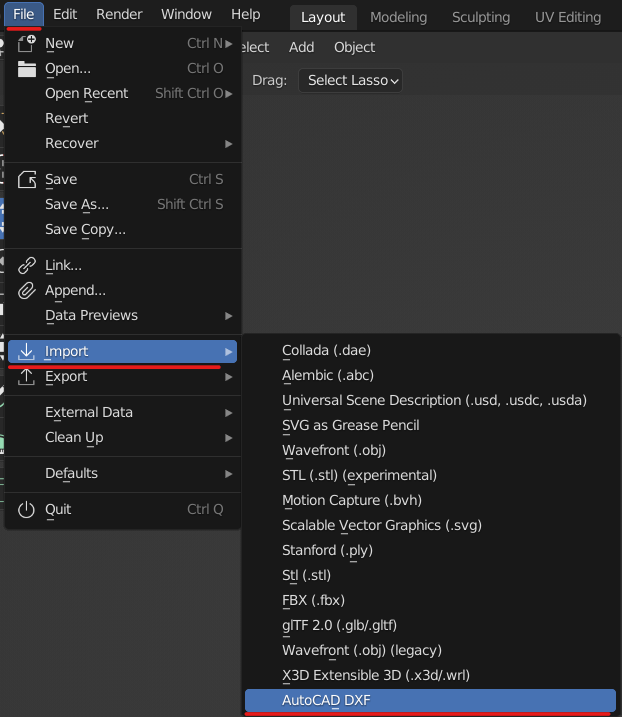Switch to the Modeling workspace tab

(x=398, y=17)
